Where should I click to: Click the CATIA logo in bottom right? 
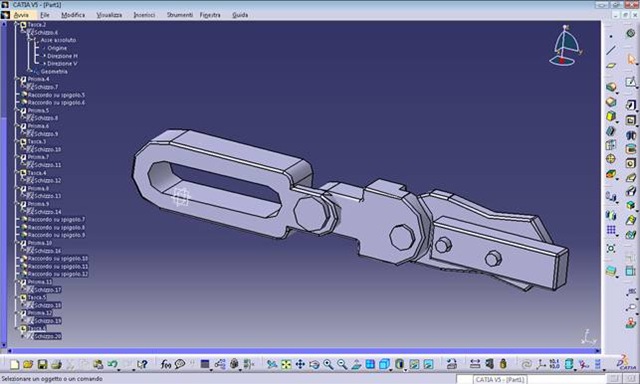pos(627,362)
